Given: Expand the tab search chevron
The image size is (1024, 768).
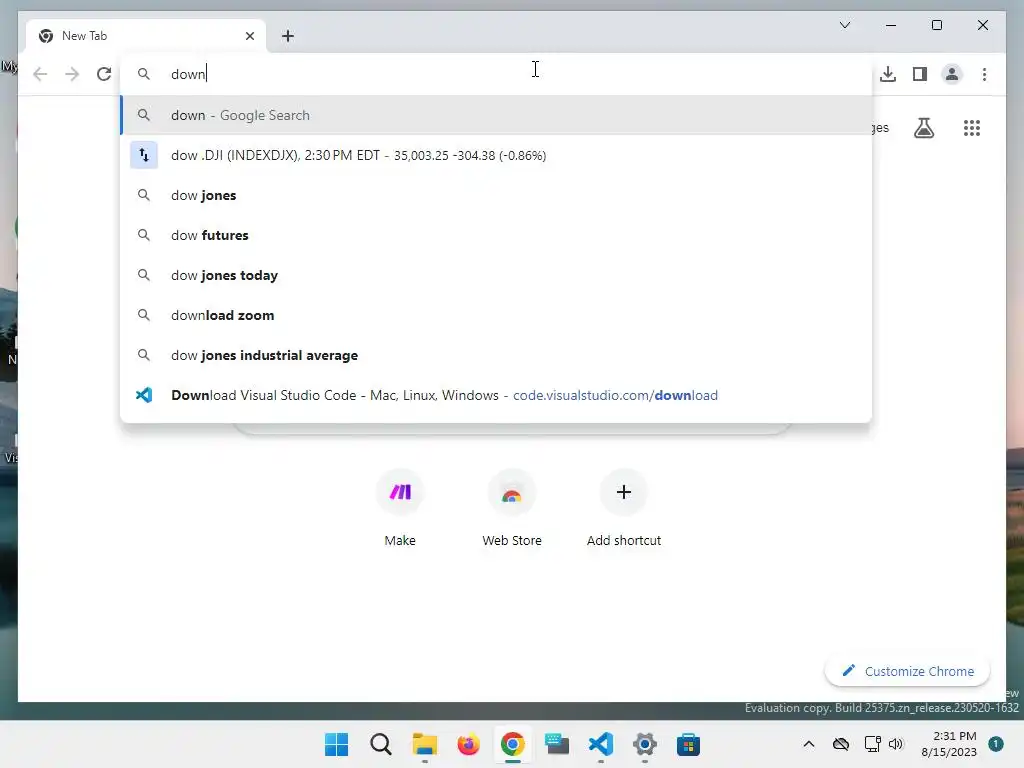Looking at the screenshot, I should pyautogui.click(x=844, y=25).
